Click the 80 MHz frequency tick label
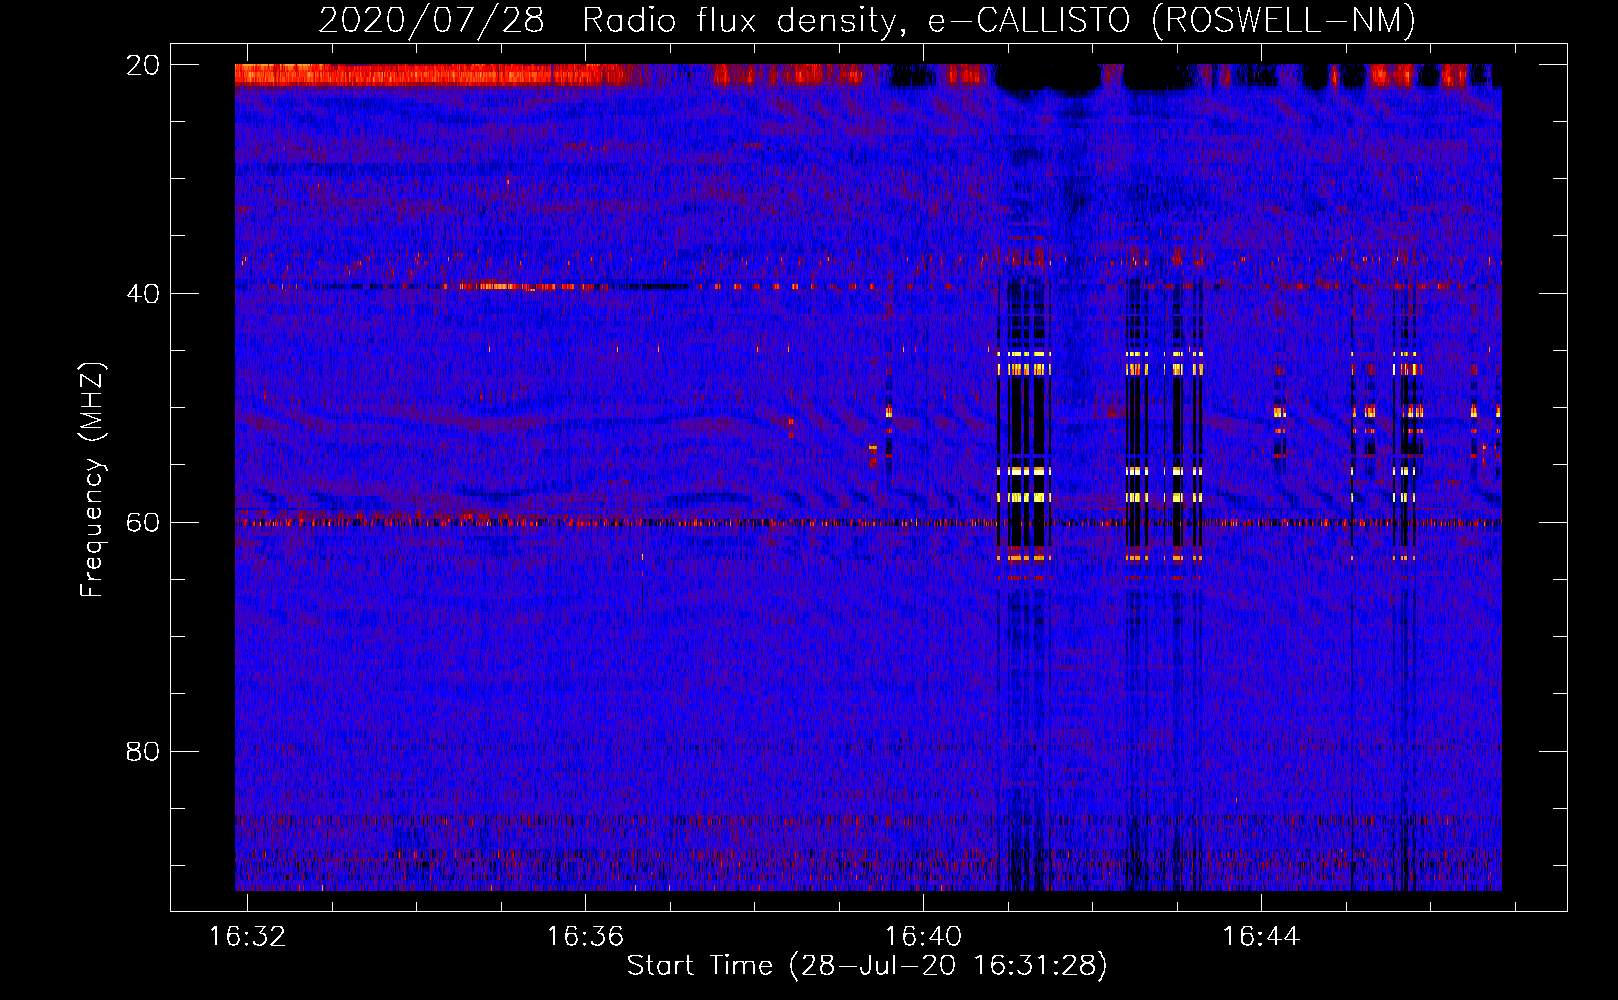Viewport: 1618px width, 1000px height. 142,751
